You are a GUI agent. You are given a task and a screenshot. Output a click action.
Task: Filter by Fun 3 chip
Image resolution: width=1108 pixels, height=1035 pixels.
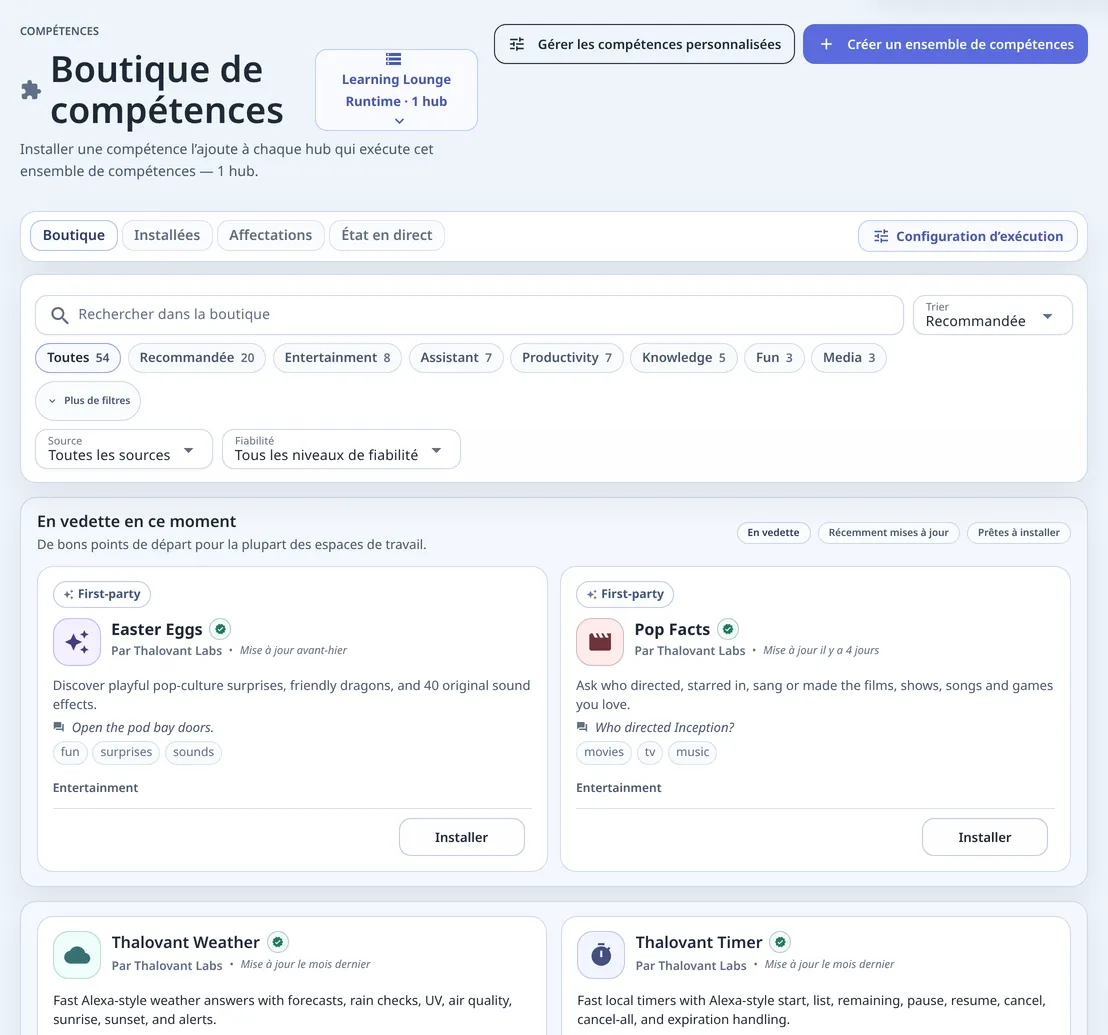pyautogui.click(x=774, y=357)
